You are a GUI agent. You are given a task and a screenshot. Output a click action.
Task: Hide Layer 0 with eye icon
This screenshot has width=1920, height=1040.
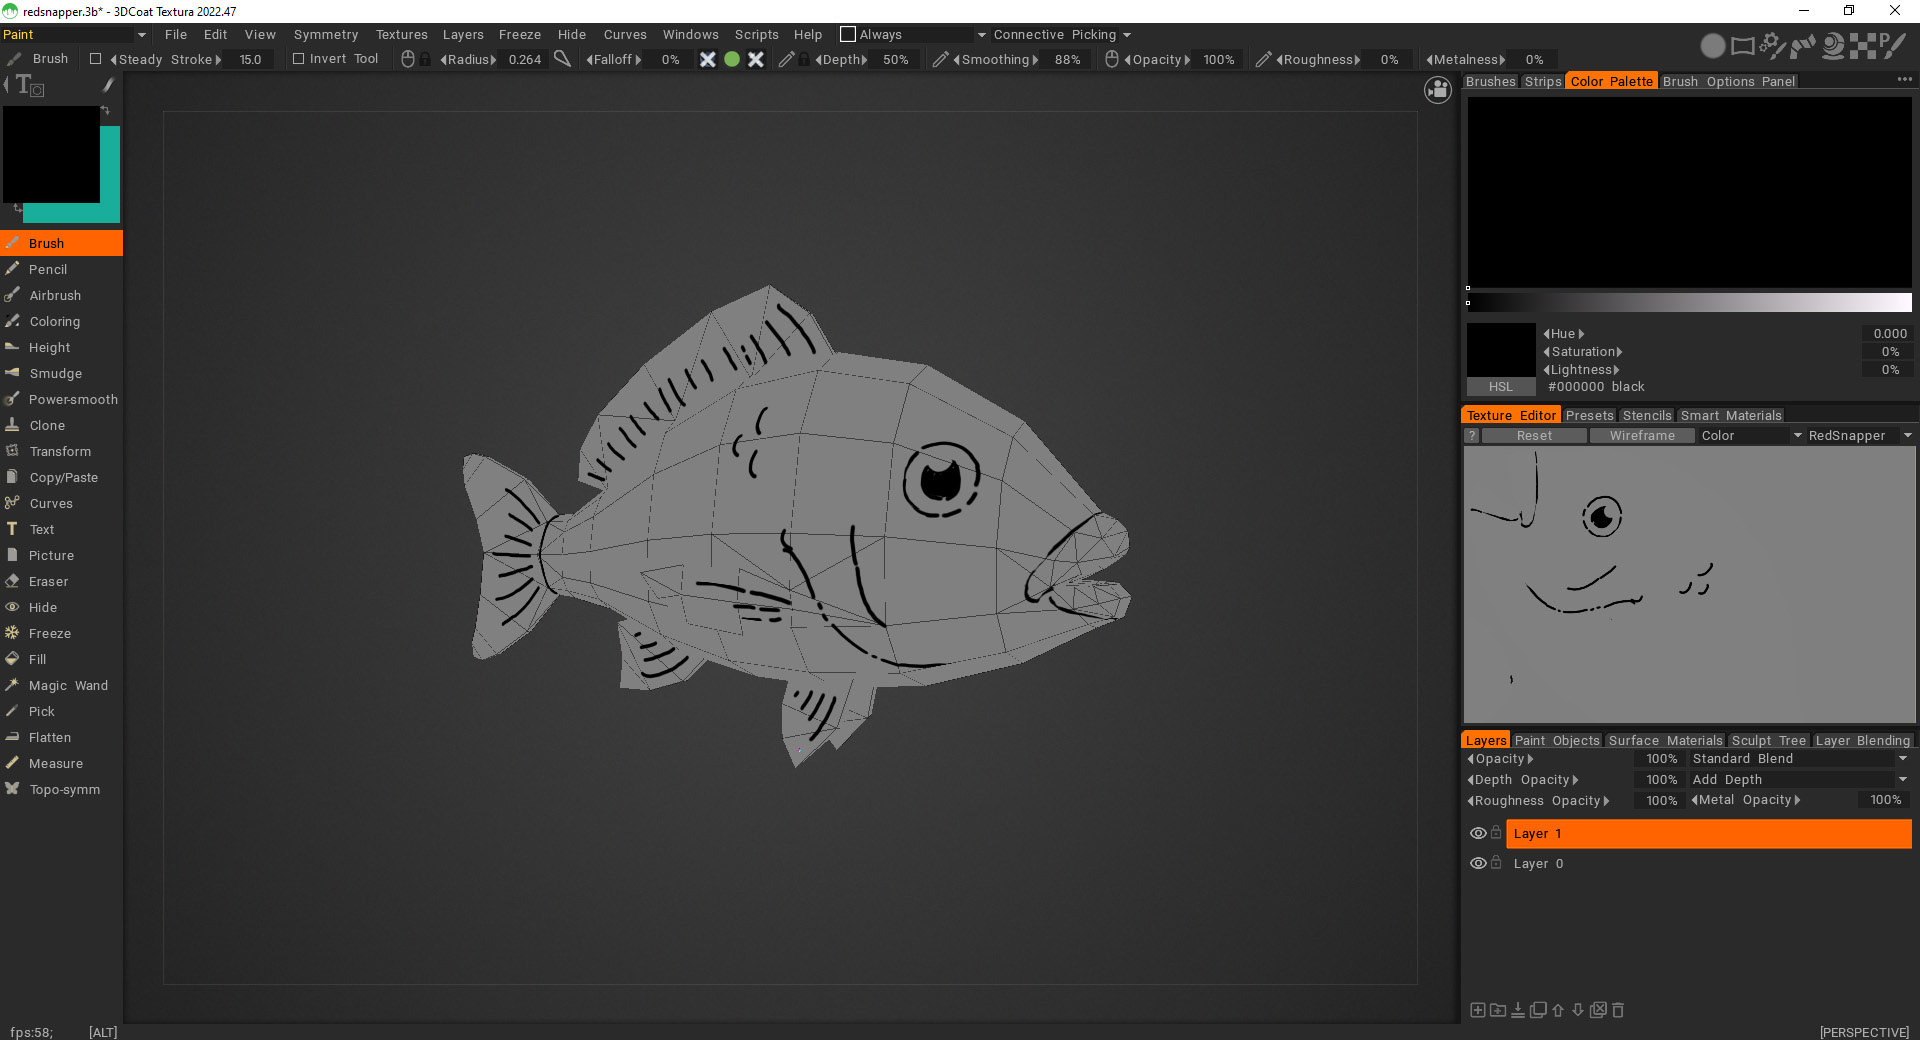pos(1478,863)
